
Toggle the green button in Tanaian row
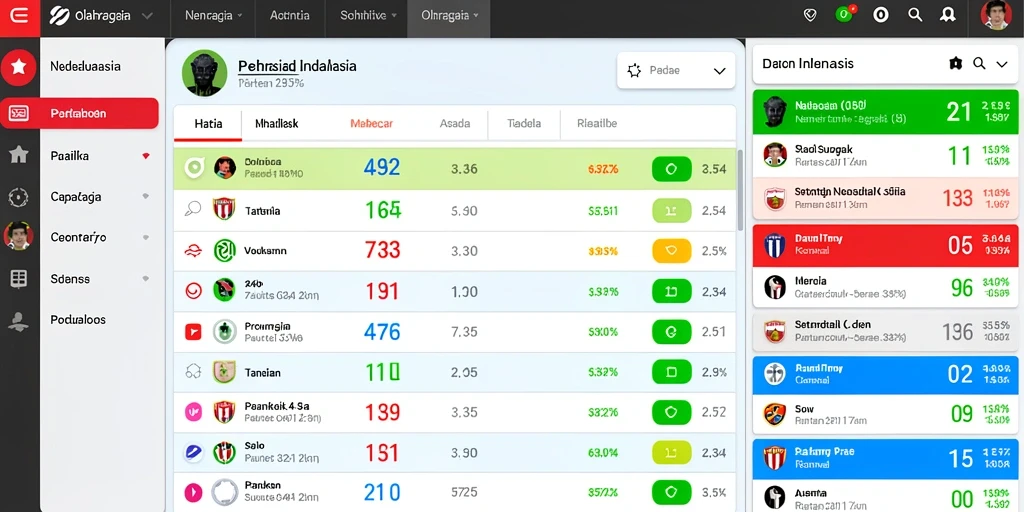pos(671,372)
